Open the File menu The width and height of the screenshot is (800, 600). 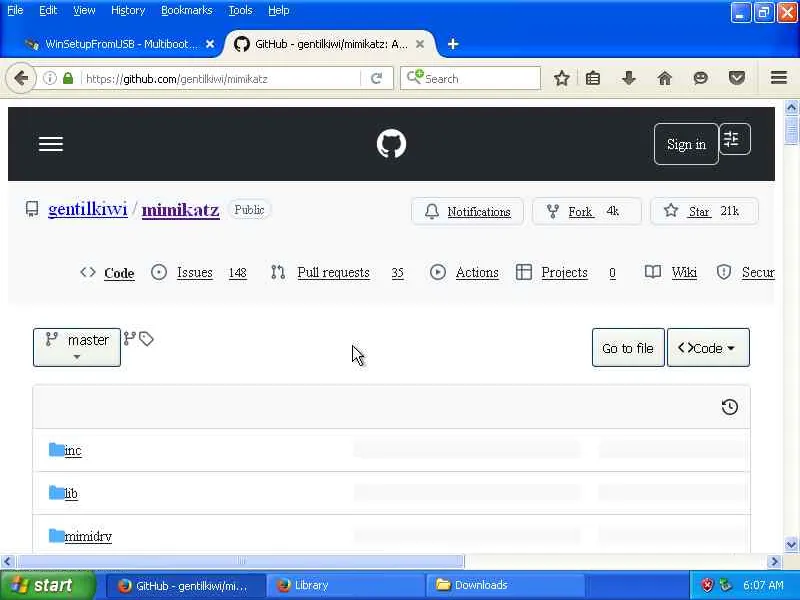click(x=15, y=10)
